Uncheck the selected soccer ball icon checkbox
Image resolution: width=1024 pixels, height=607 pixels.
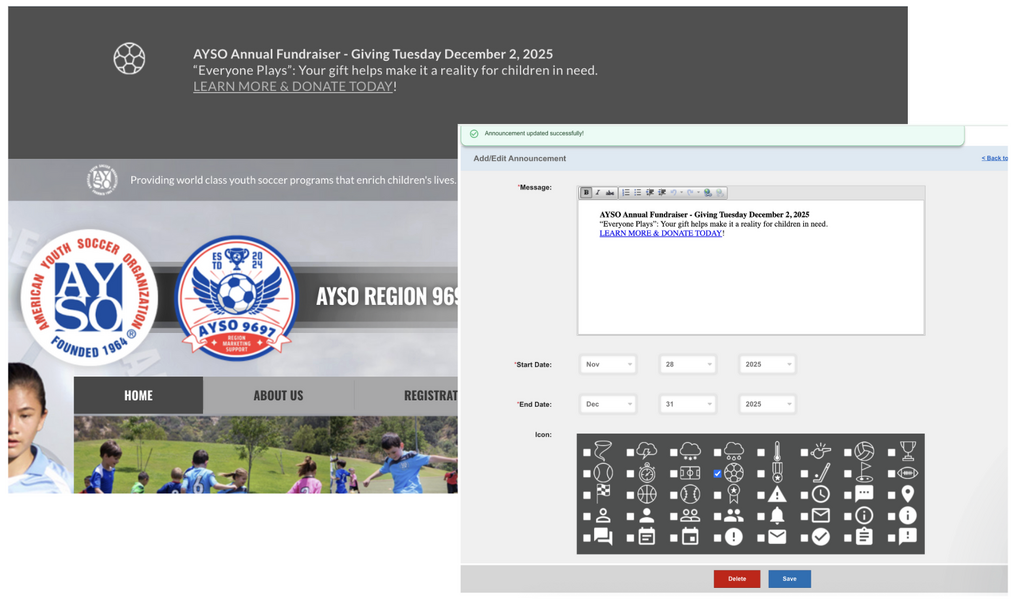tap(717, 474)
